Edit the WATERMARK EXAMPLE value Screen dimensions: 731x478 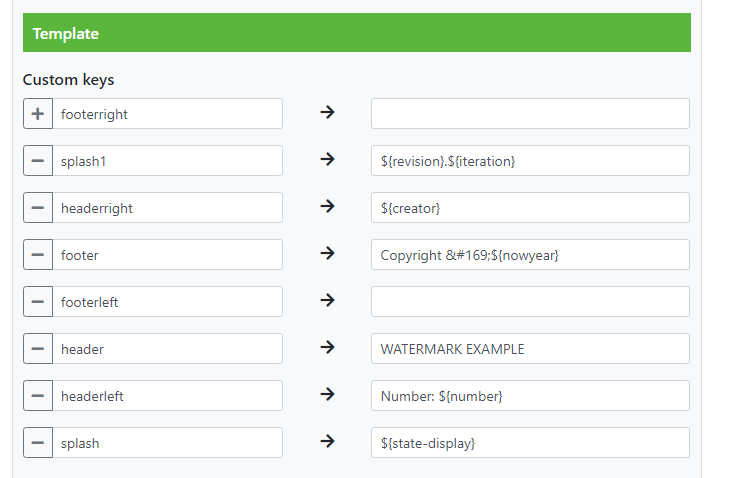530,349
